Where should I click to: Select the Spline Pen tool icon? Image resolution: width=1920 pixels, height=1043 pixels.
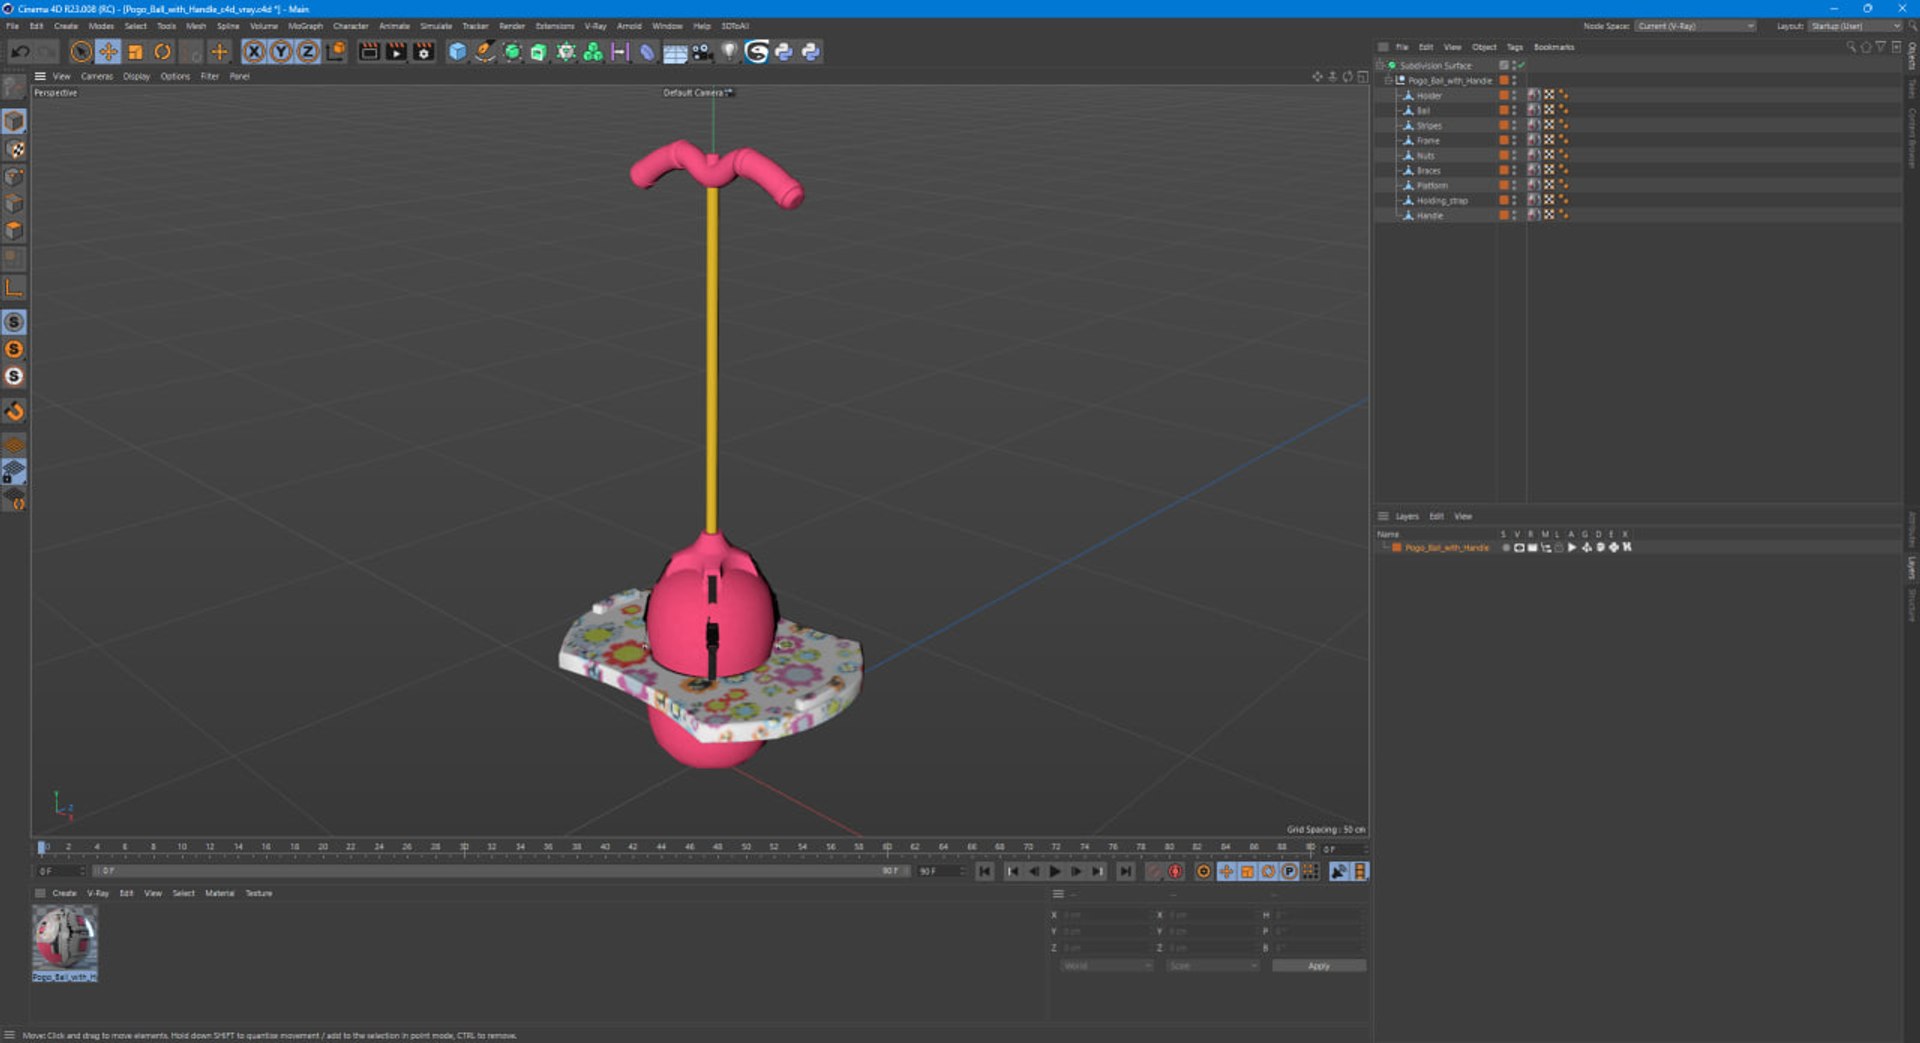pyautogui.click(x=484, y=52)
